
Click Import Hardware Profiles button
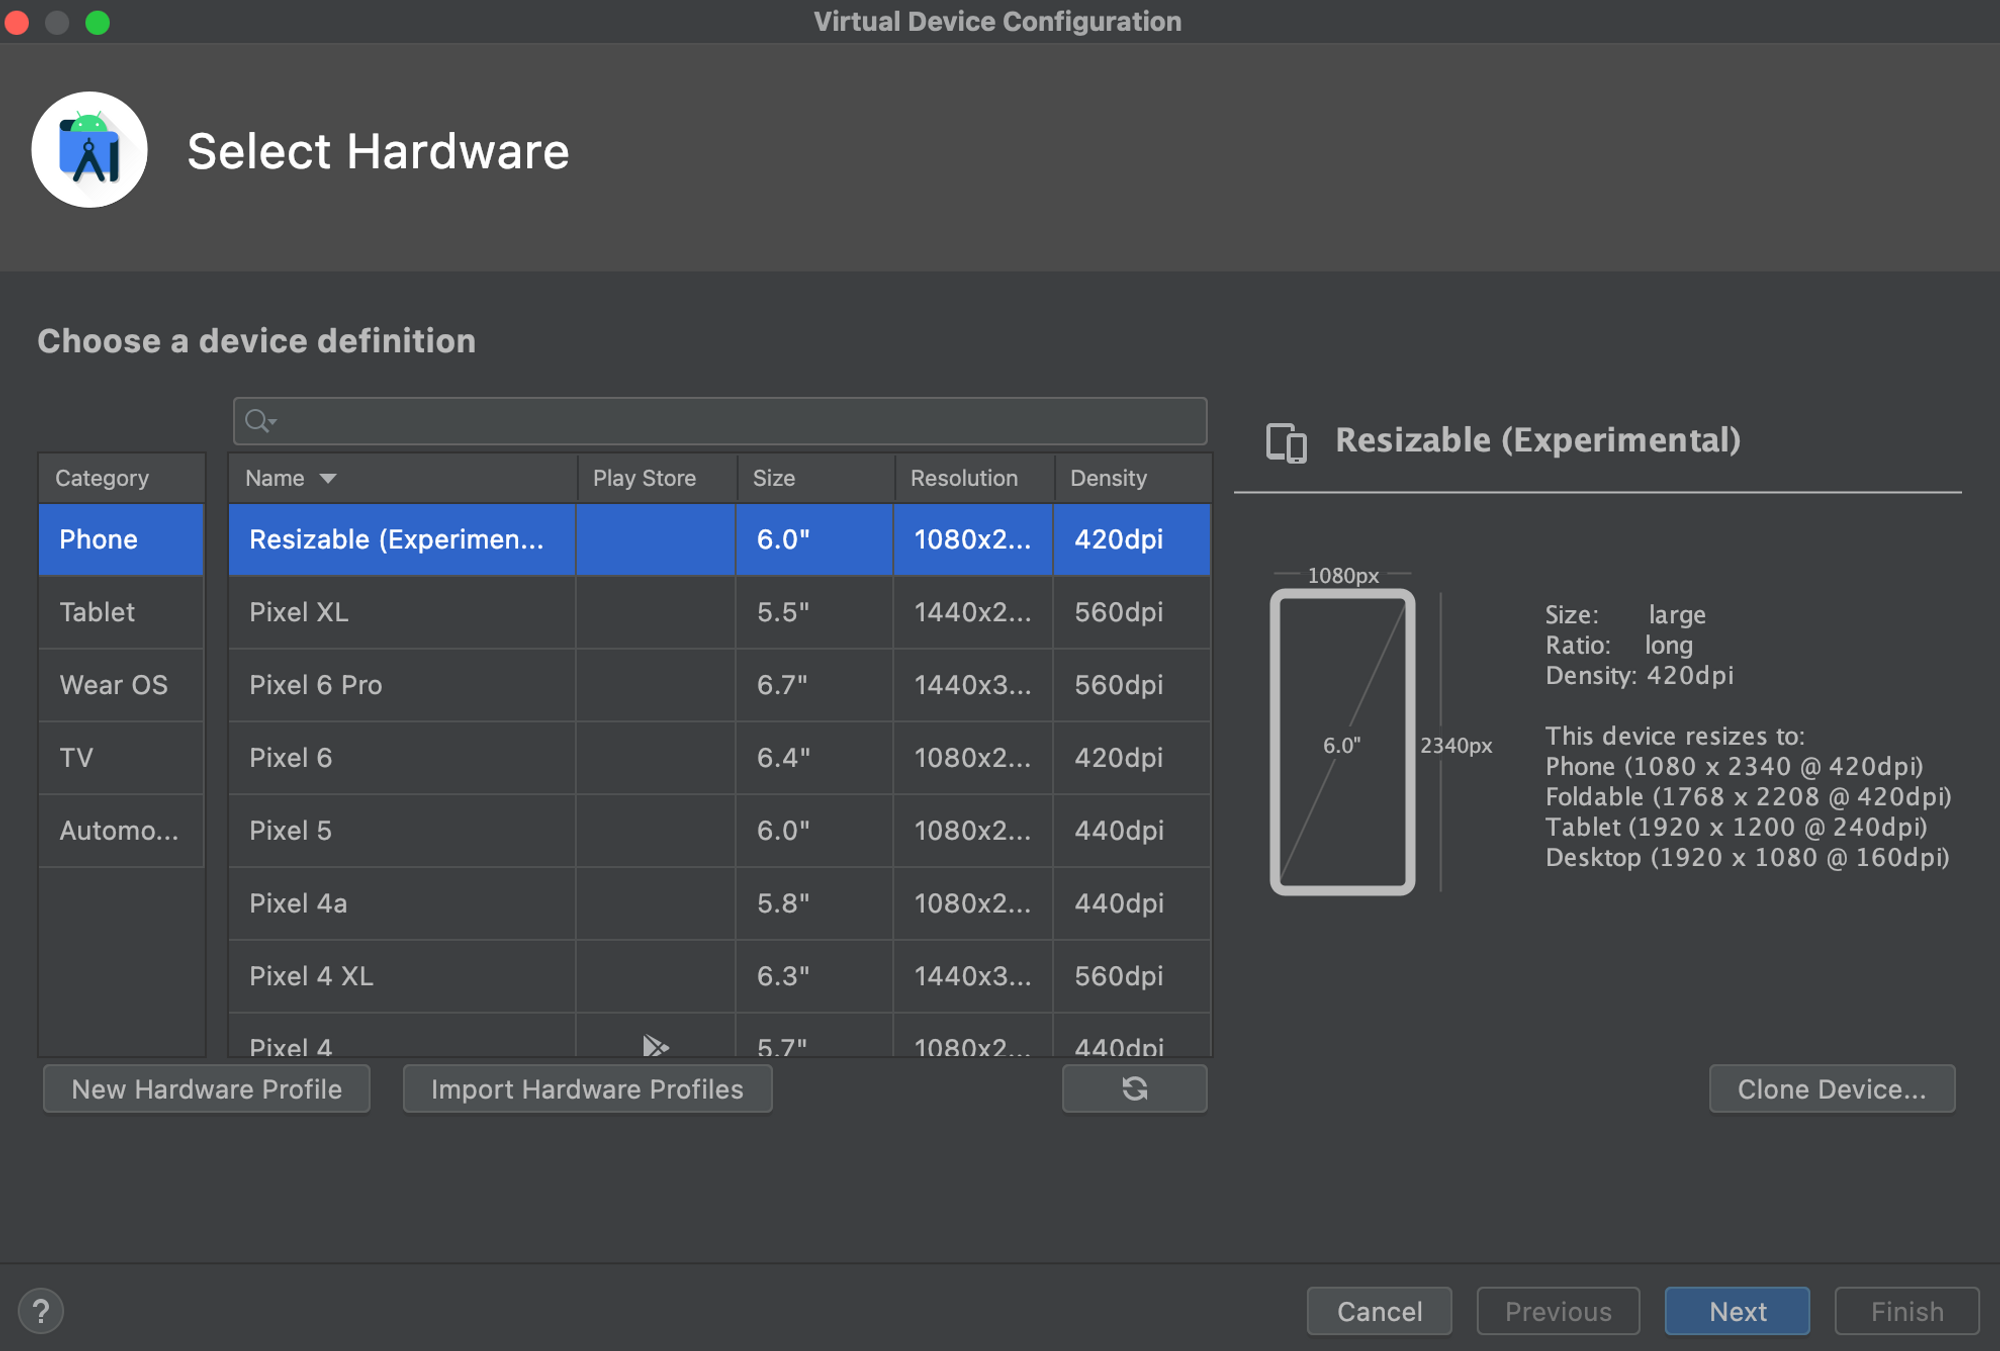click(587, 1089)
